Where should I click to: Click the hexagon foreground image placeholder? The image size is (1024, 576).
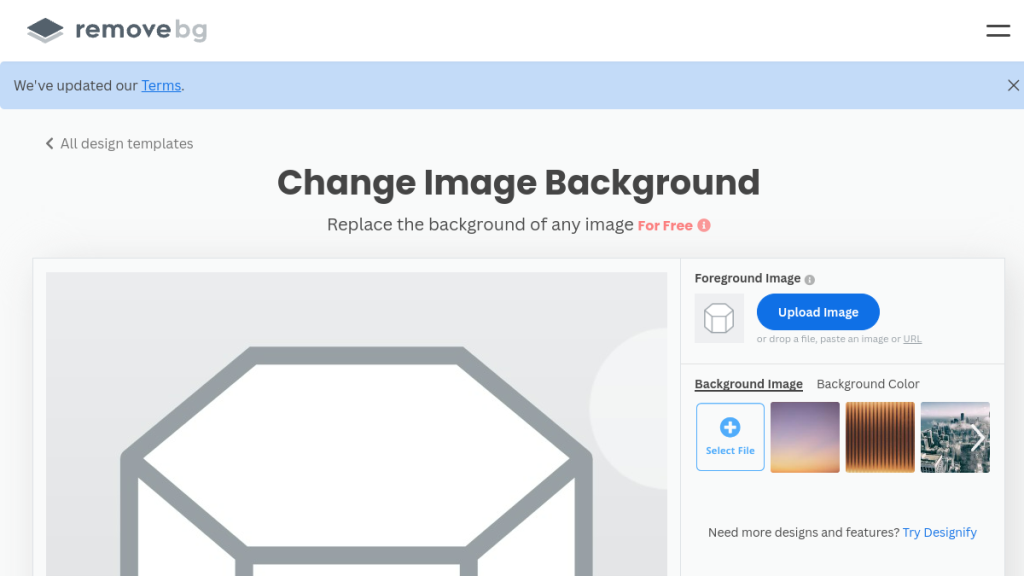pos(719,318)
